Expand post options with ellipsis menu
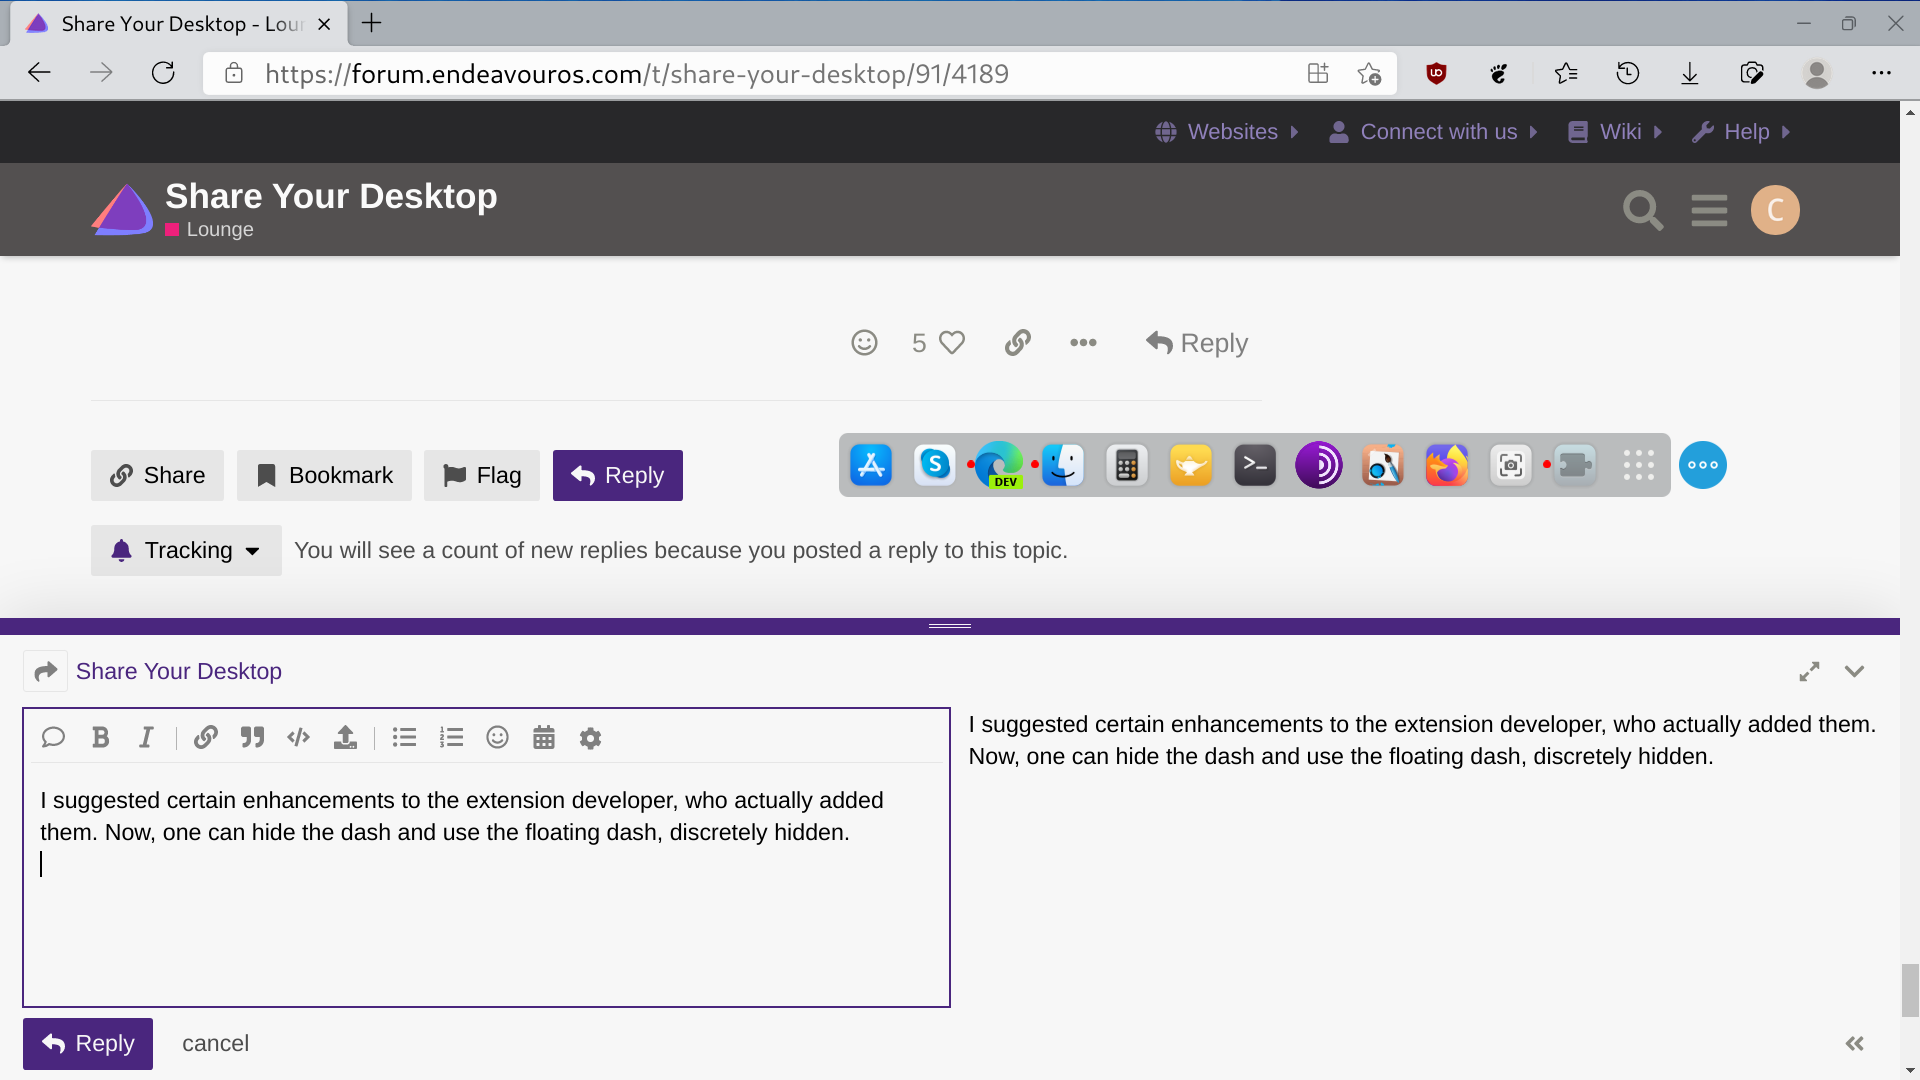The width and height of the screenshot is (1920, 1080). [x=1084, y=343]
